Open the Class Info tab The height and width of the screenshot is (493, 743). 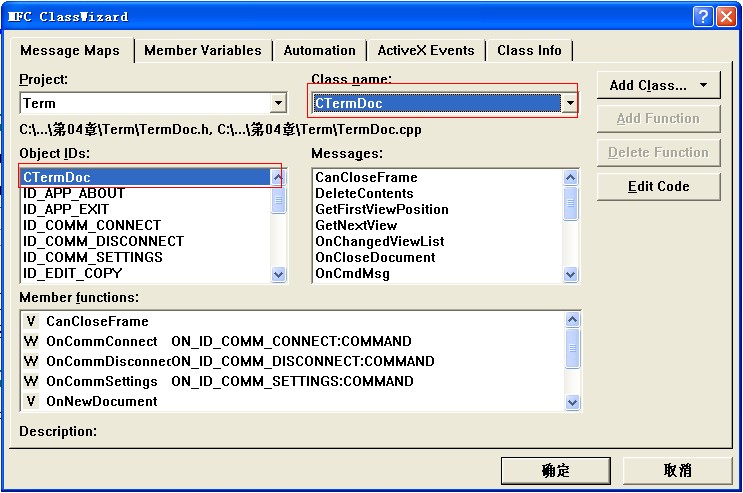[529, 50]
